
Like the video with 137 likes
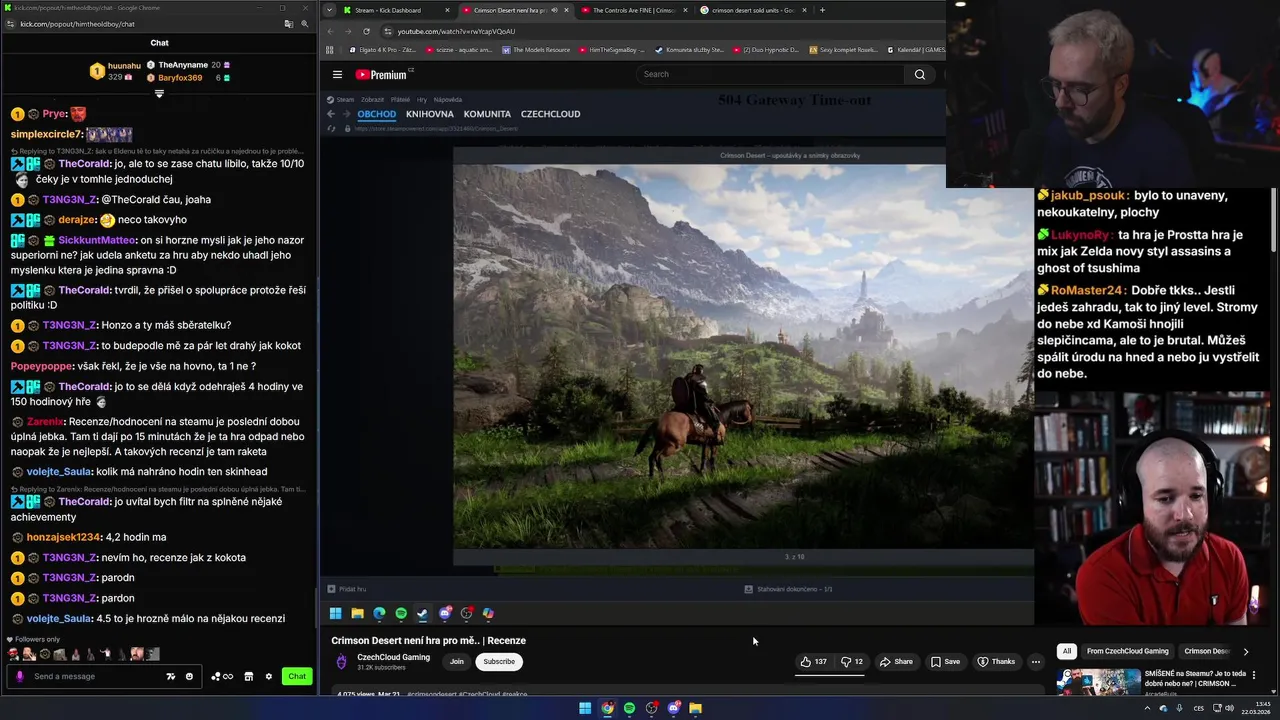[x=814, y=661]
